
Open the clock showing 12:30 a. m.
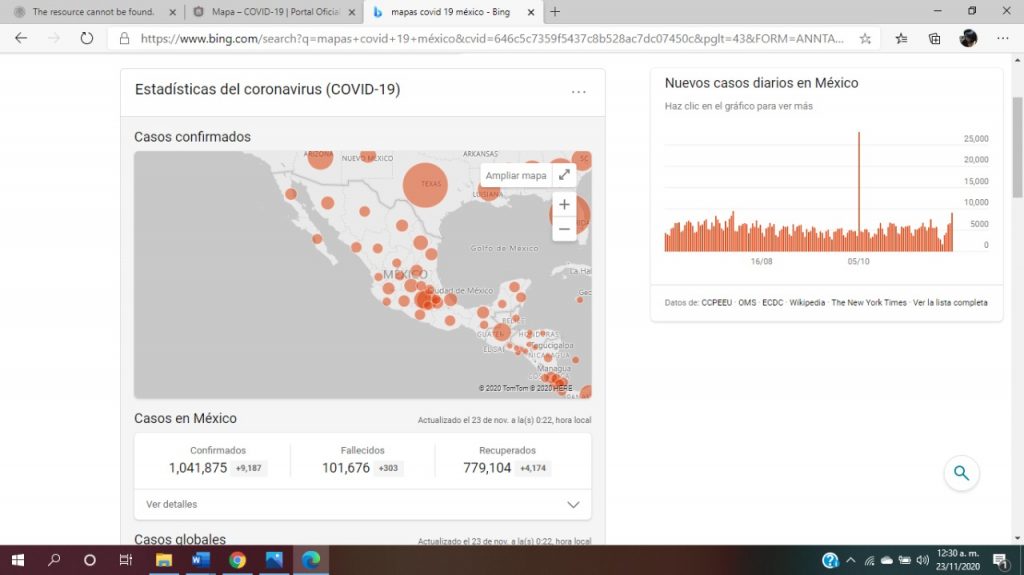[x=957, y=560]
